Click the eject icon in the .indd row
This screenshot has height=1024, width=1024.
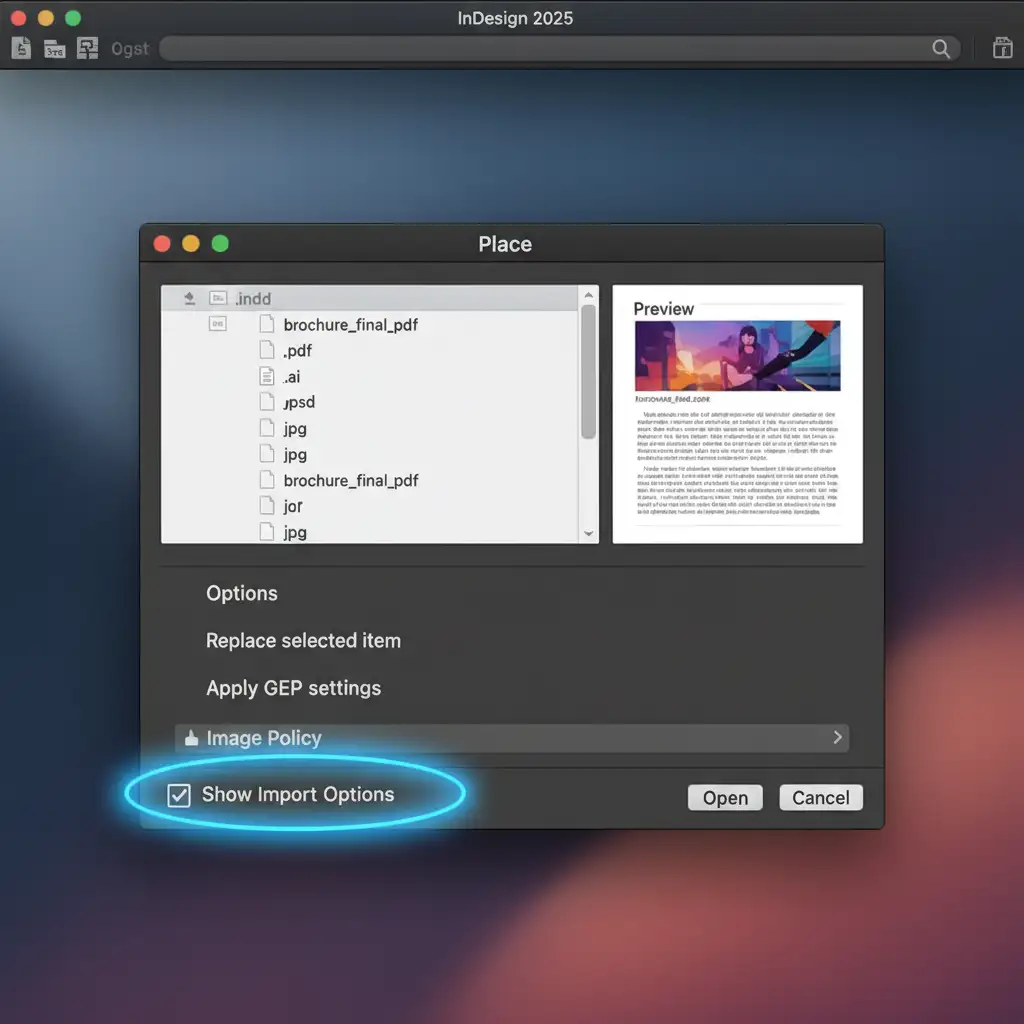tap(189, 298)
